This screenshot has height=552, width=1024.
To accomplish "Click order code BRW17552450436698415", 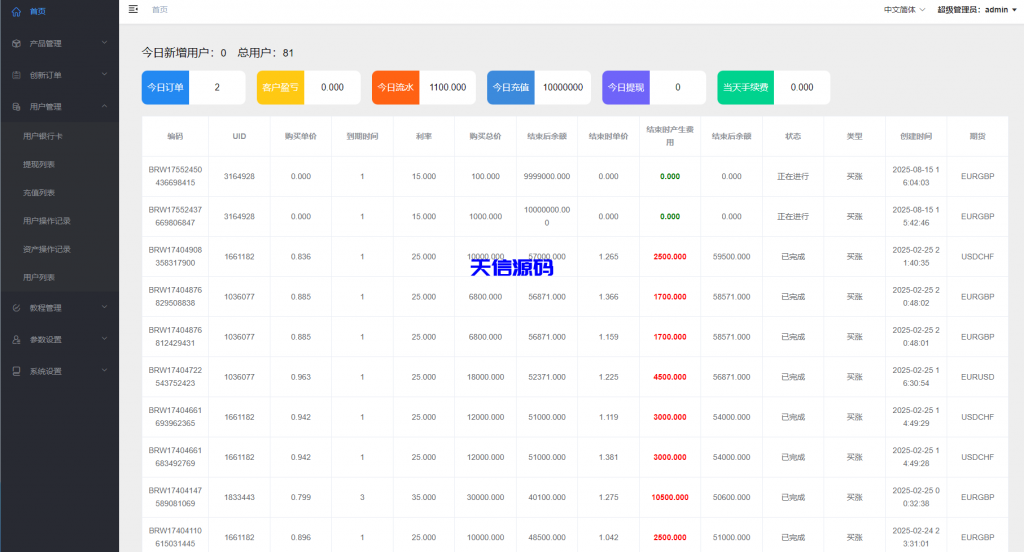I will (175, 176).
